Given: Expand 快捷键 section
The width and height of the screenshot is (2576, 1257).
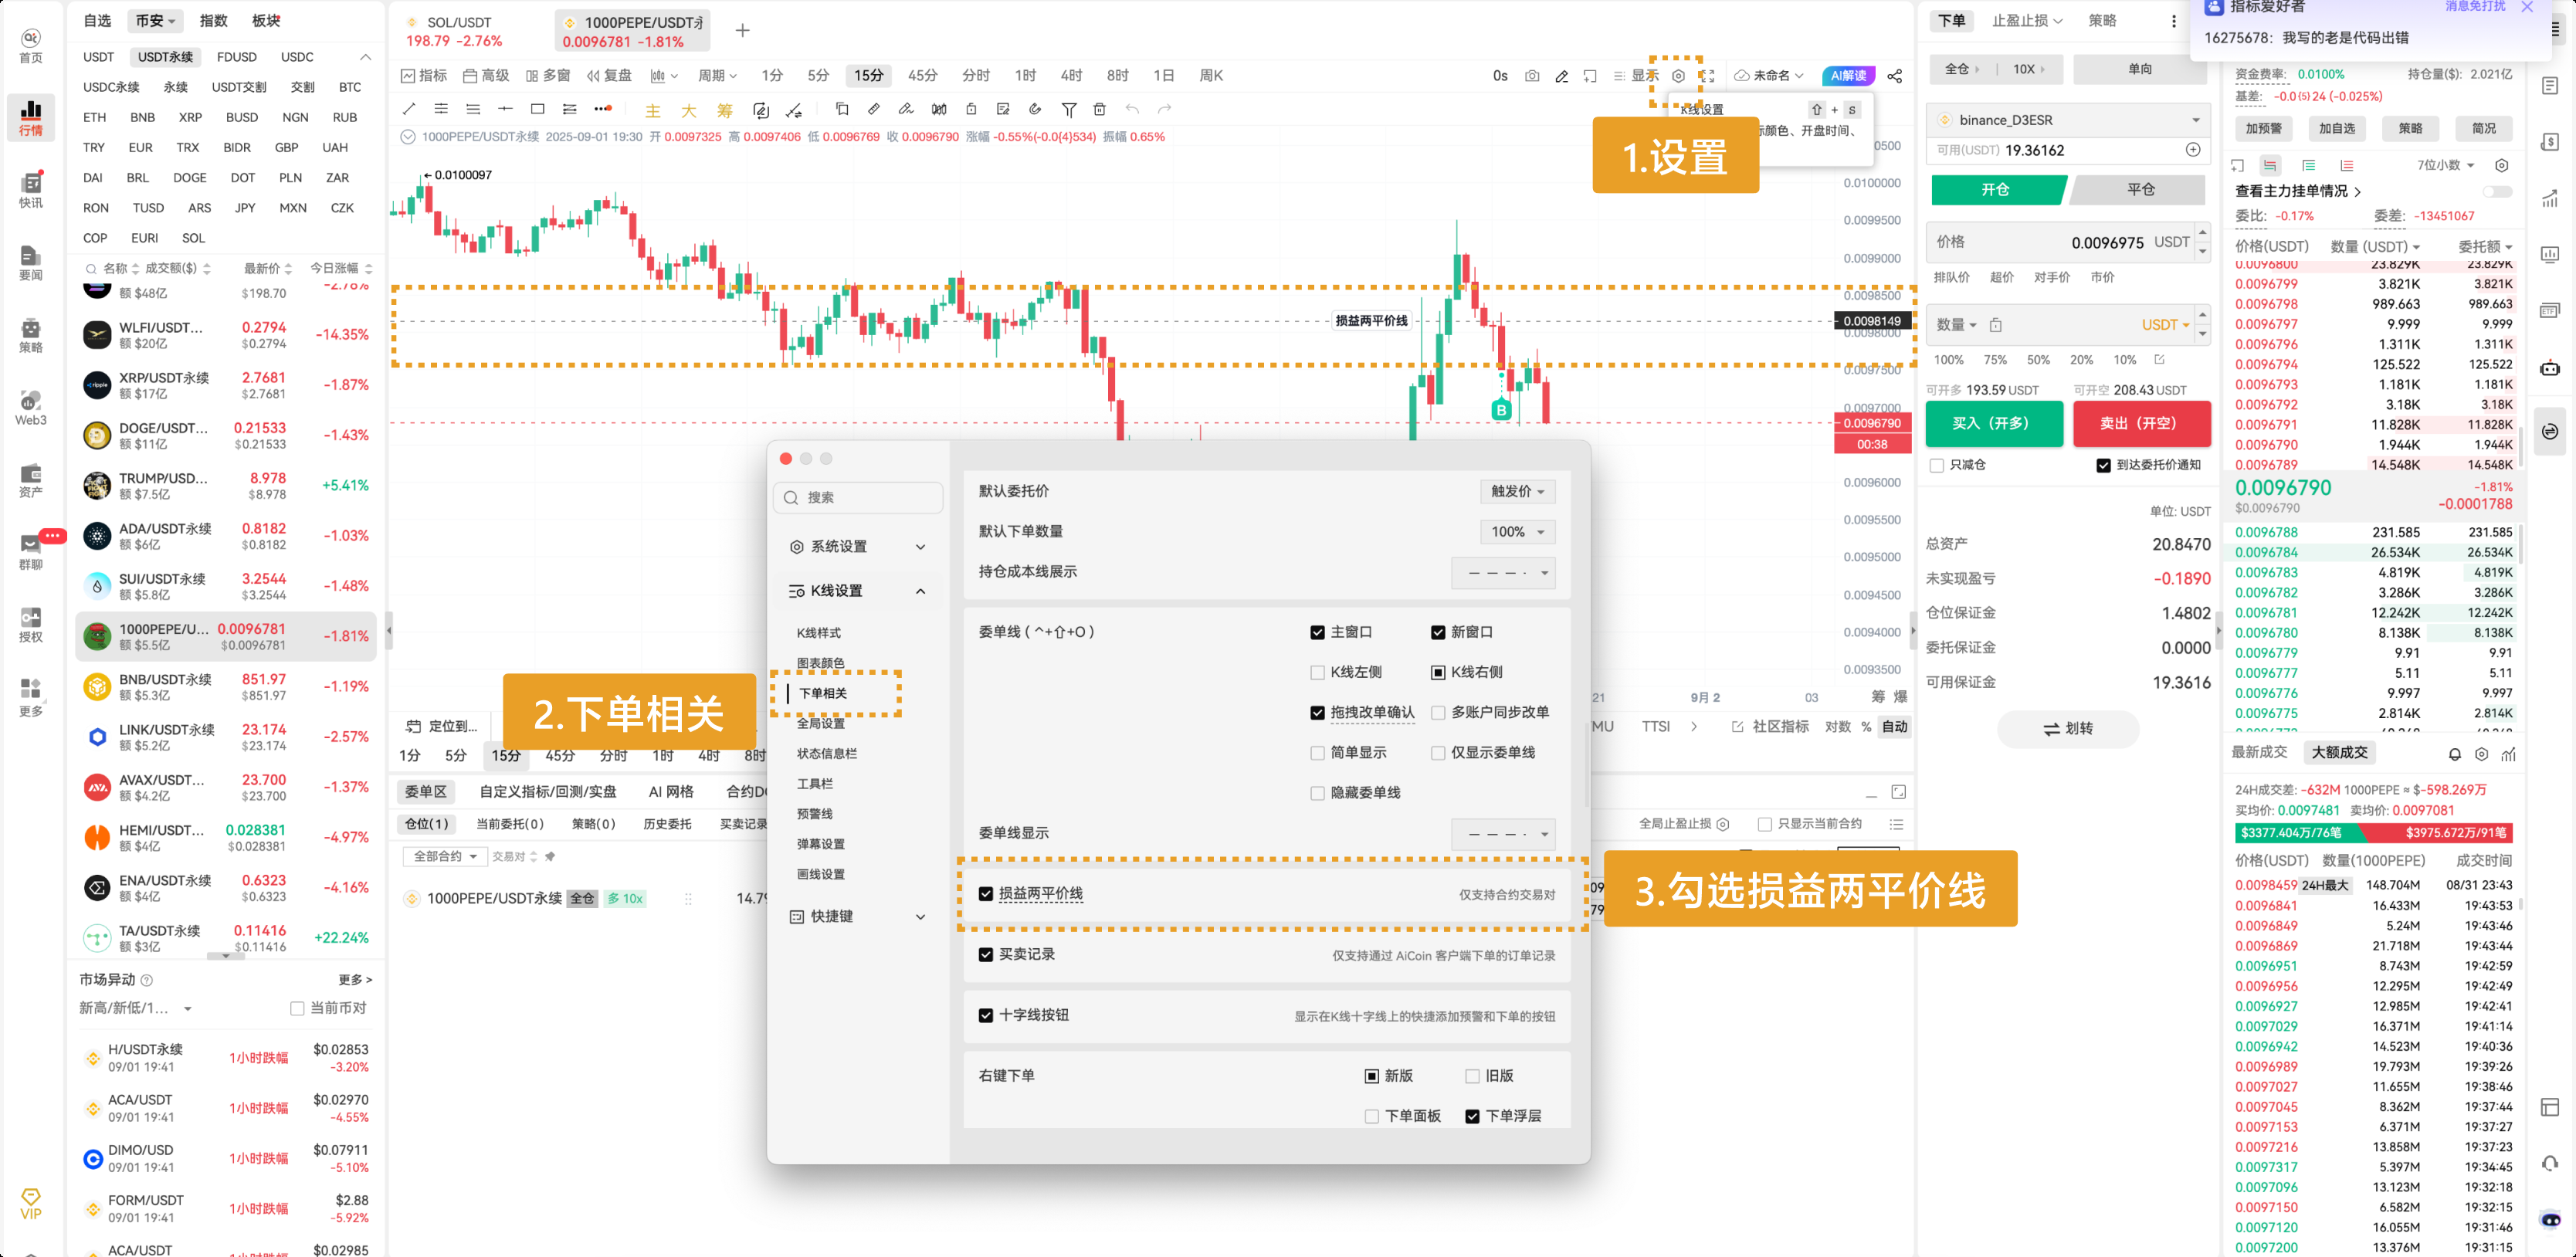Looking at the screenshot, I should pyautogui.click(x=858, y=916).
